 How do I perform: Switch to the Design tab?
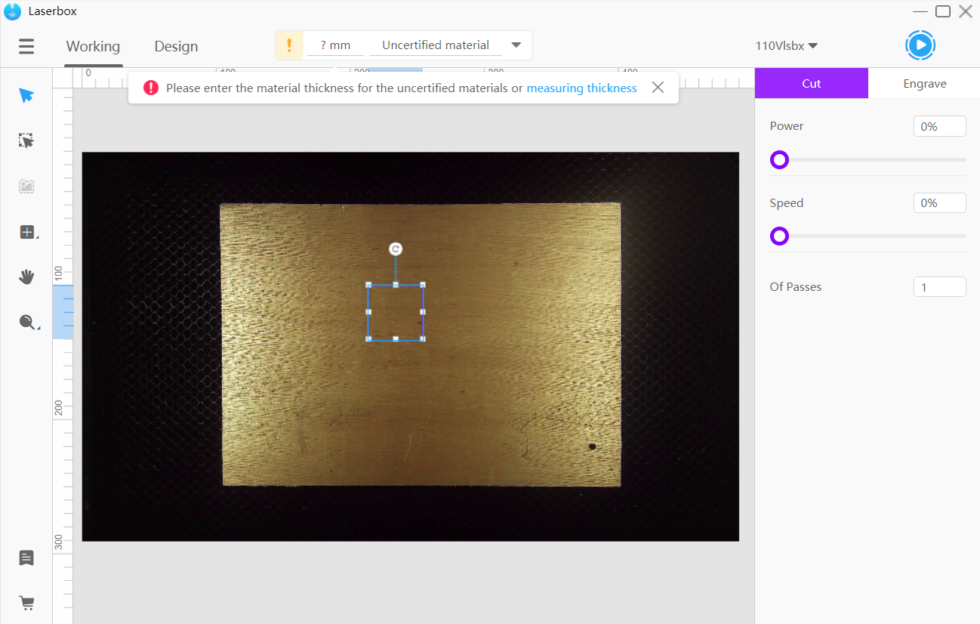(176, 46)
